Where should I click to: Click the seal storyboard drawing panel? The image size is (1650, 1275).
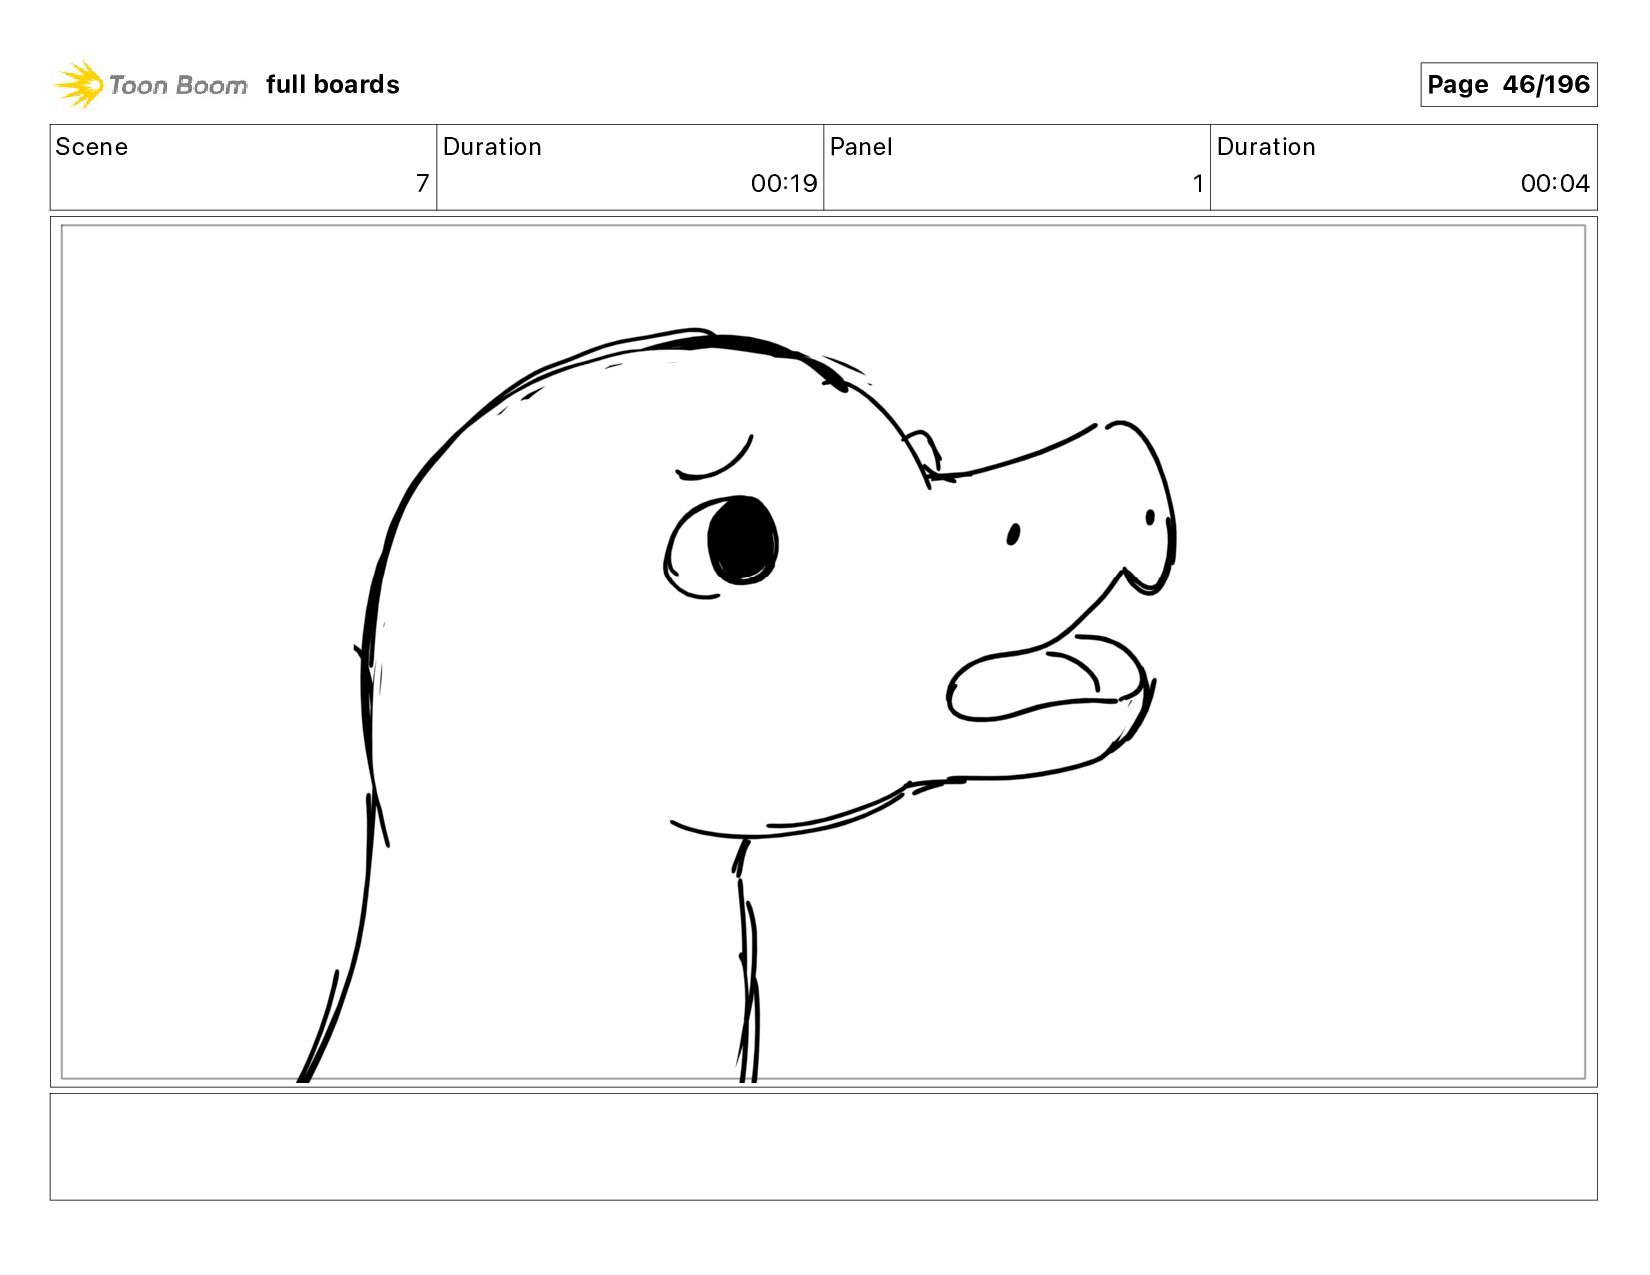(x=824, y=652)
